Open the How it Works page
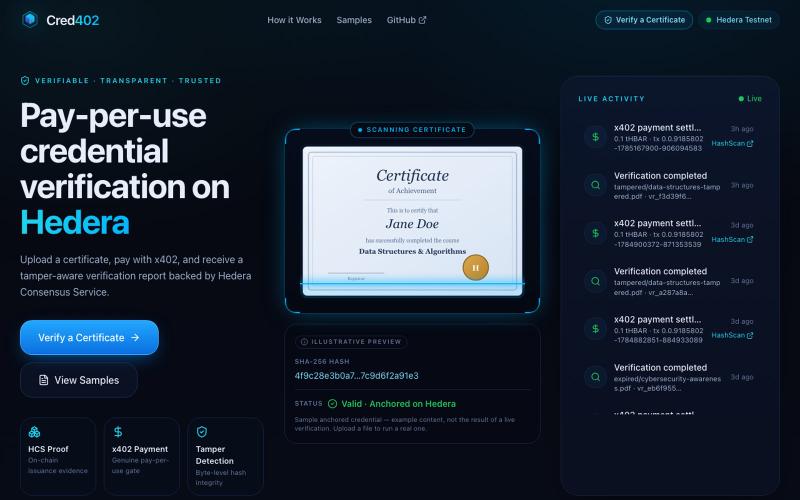This screenshot has width=800, height=500. tap(294, 20)
